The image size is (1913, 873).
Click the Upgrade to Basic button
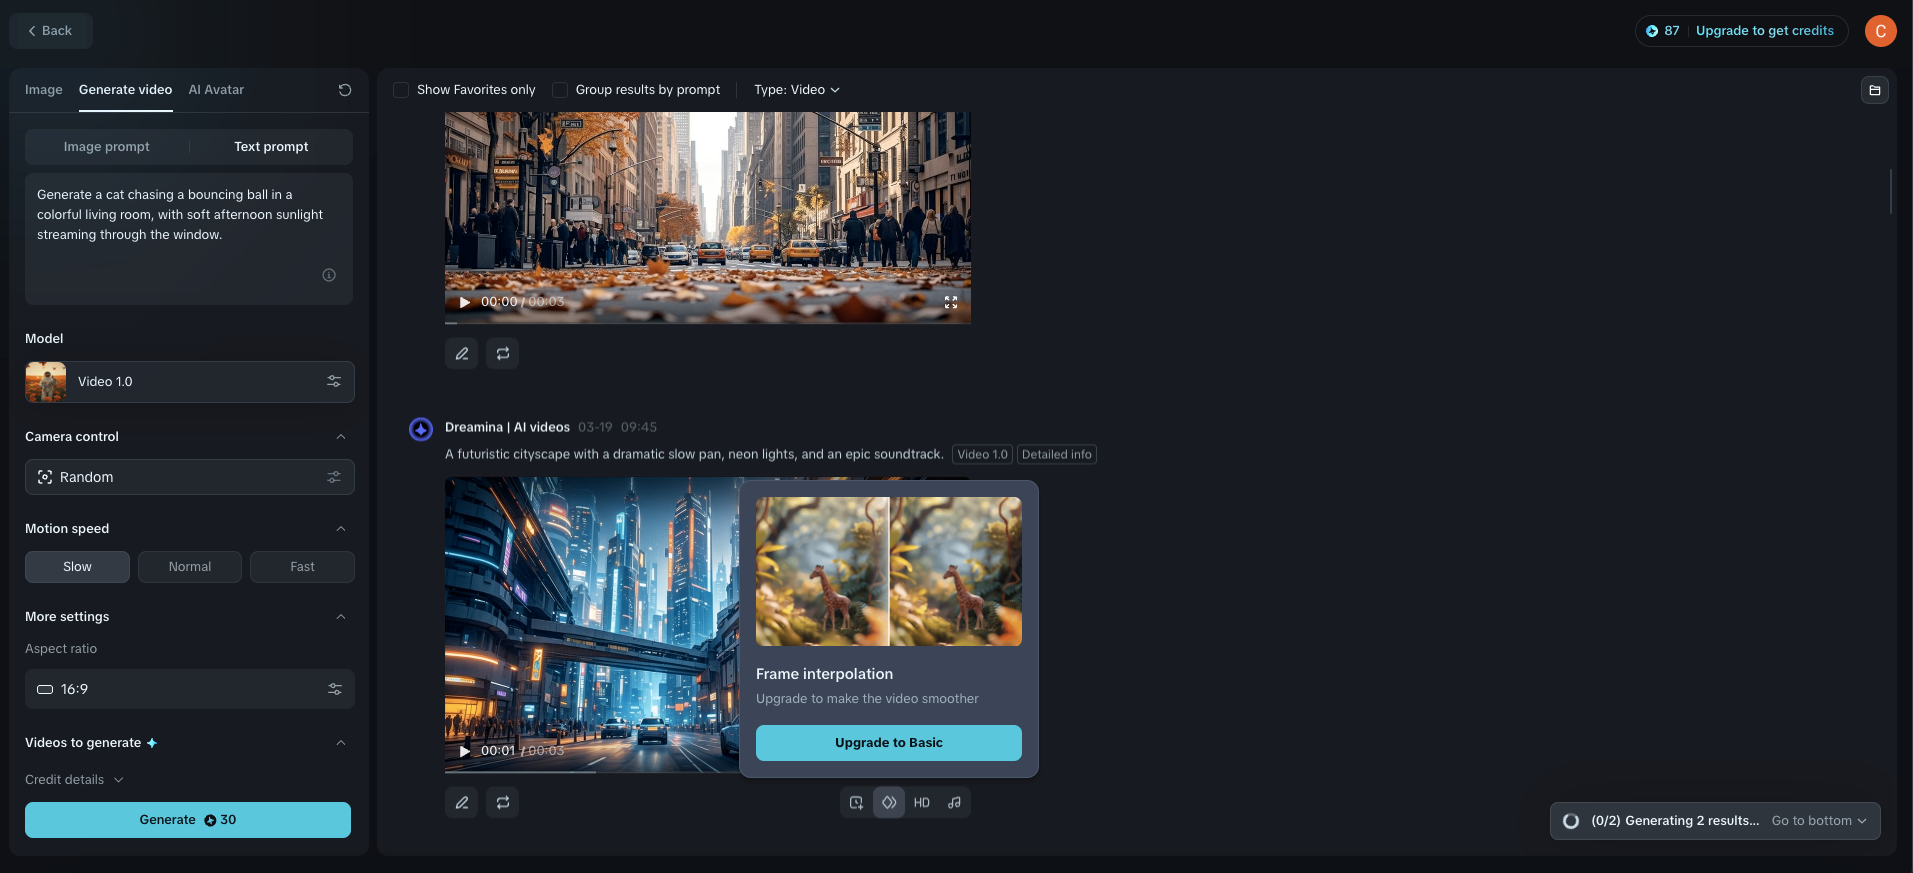click(889, 743)
